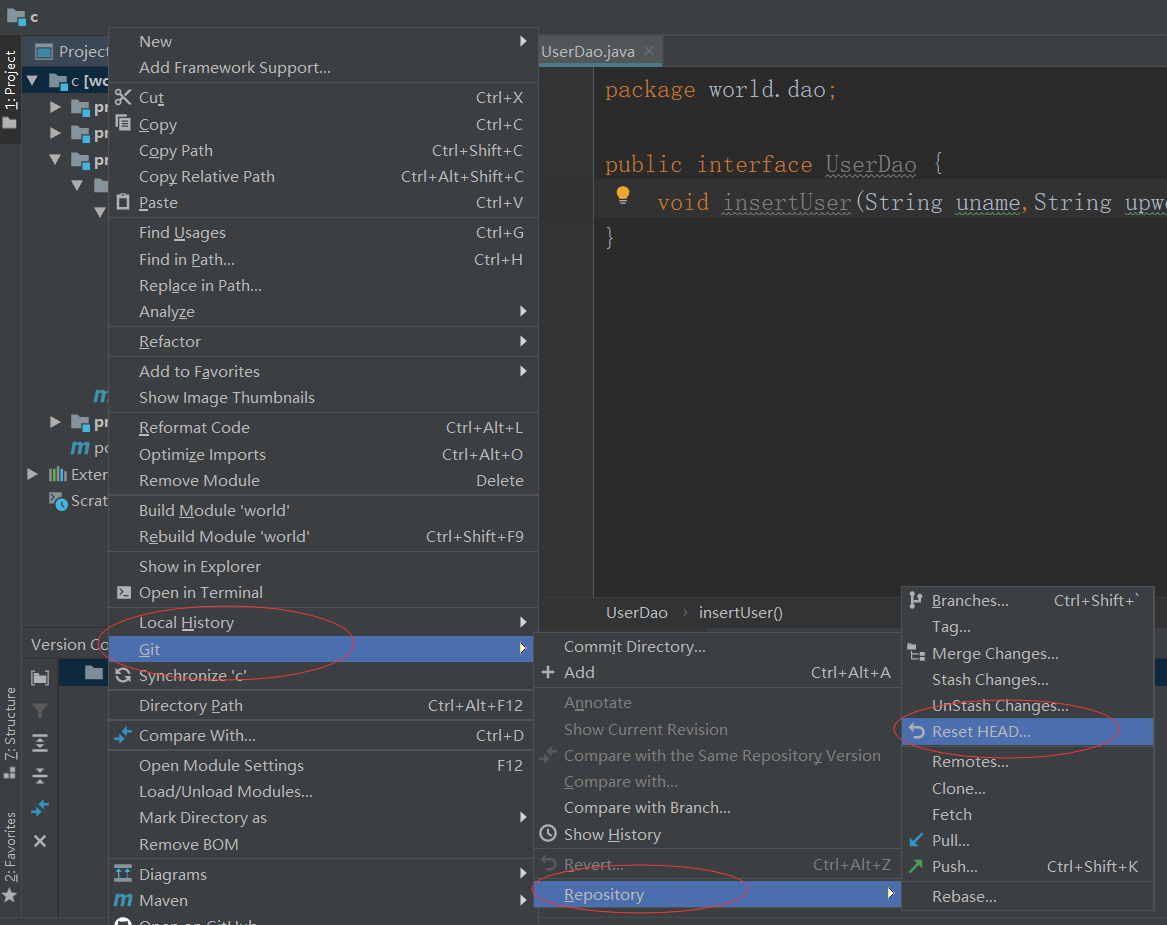Choose Rebase in Repository menu

(x=1027, y=897)
